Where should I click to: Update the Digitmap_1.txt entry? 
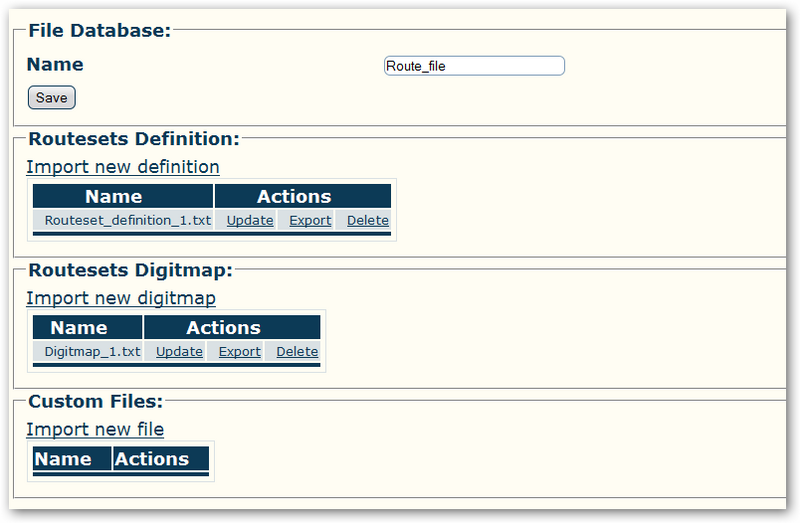[179, 352]
